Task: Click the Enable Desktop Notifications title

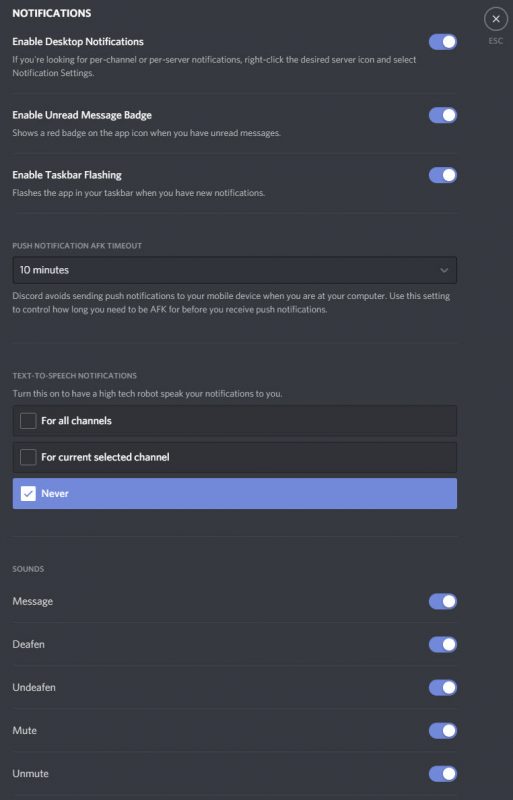Action: click(x=78, y=42)
